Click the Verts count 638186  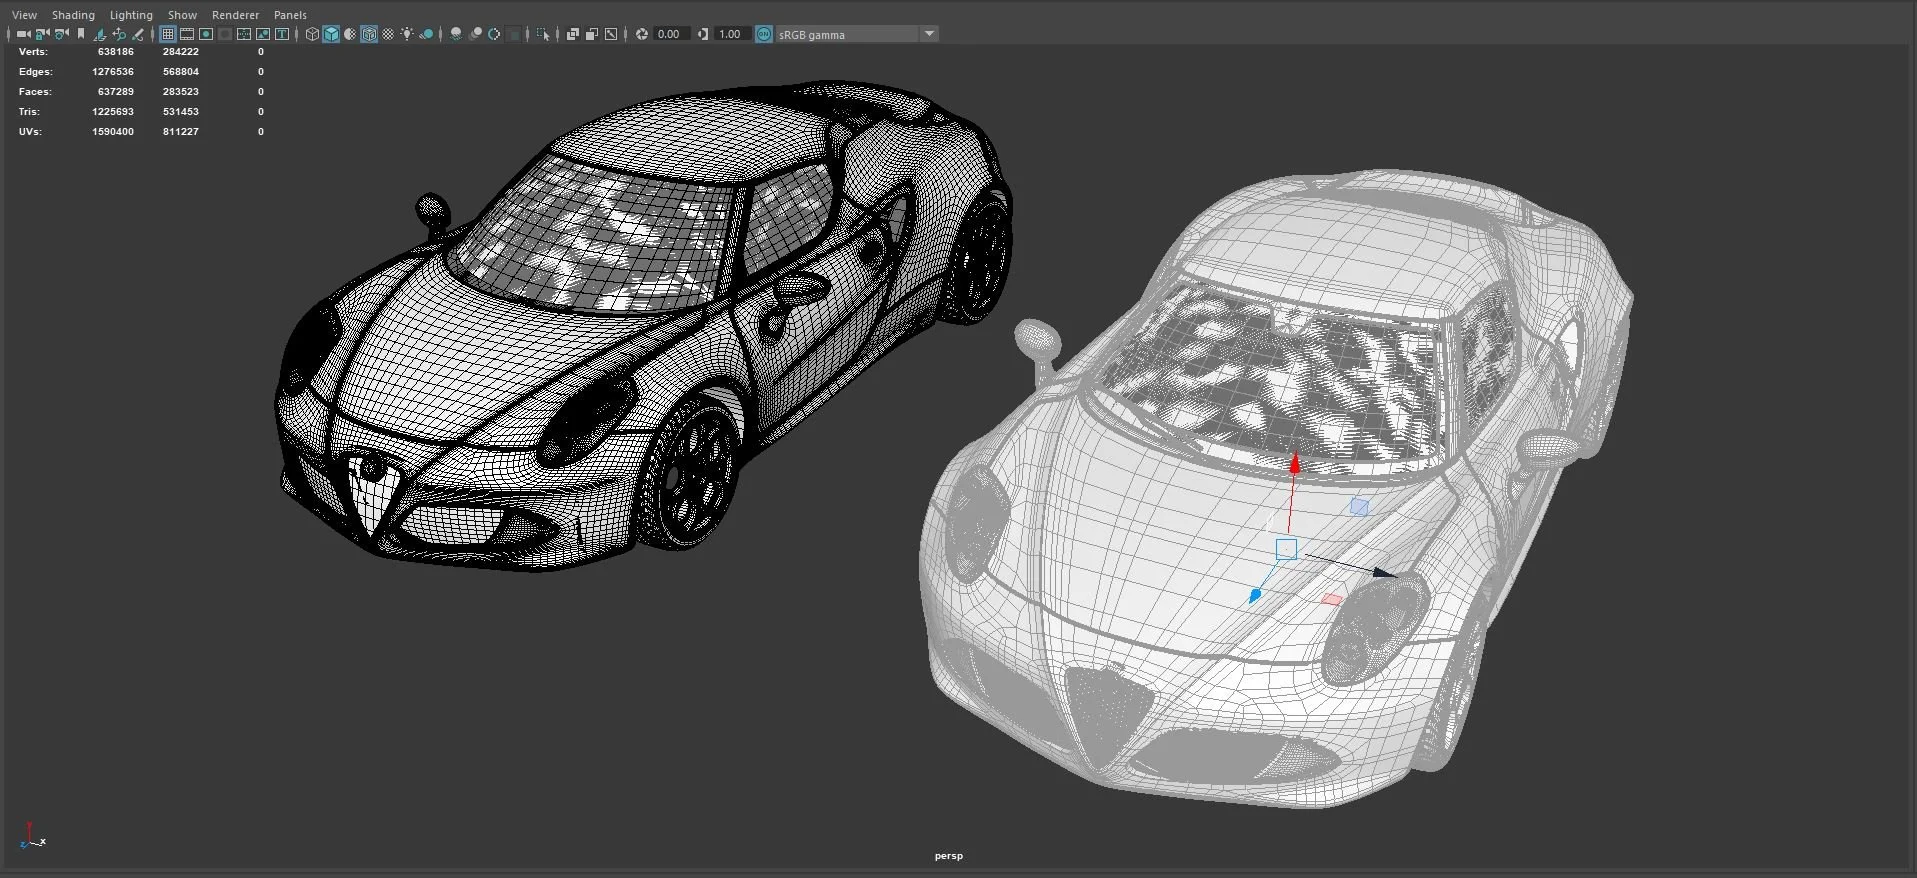click(x=115, y=52)
